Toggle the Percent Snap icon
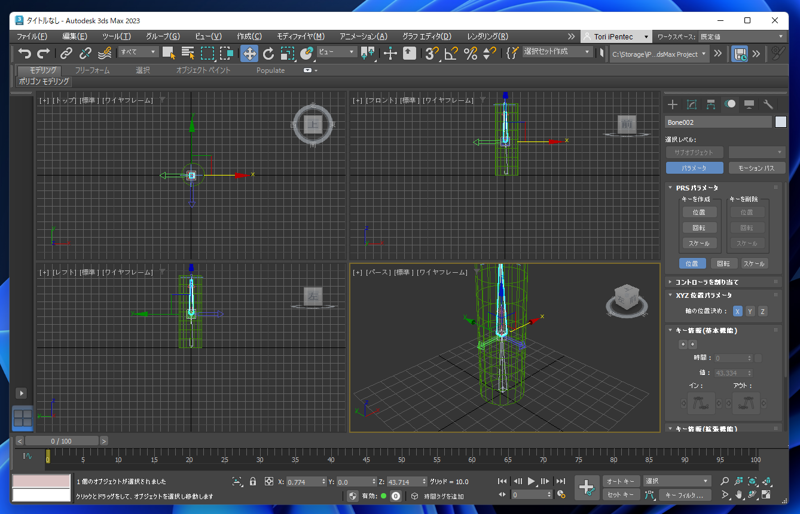 (470, 53)
